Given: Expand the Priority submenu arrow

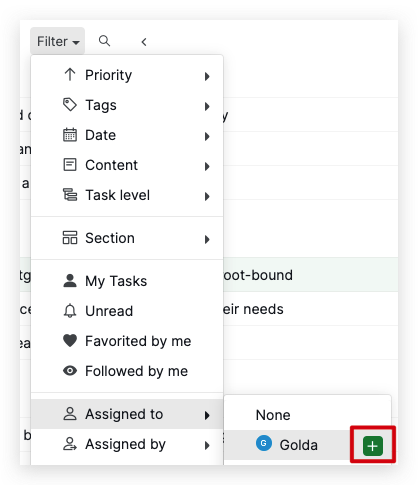Looking at the screenshot, I should click(207, 76).
